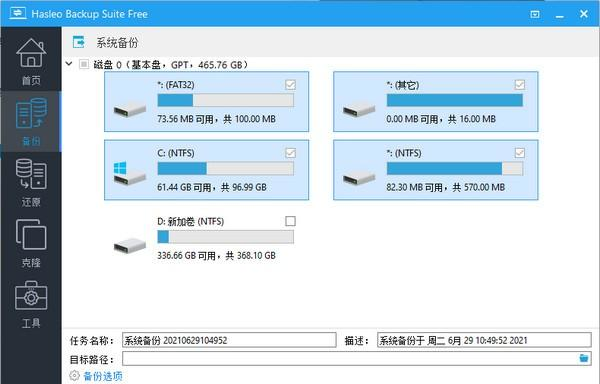Screen dimensions: 600x384
Task: Collapse the 磁盘 0 disk tree
Action: [69, 64]
